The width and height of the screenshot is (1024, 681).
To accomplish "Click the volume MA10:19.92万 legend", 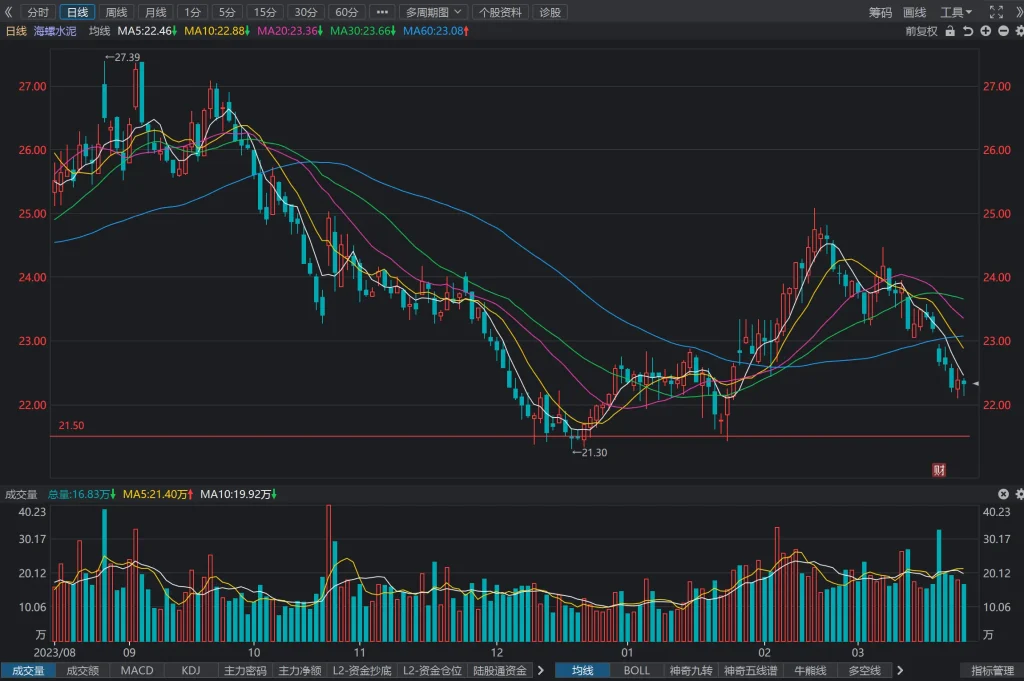I will point(238,494).
